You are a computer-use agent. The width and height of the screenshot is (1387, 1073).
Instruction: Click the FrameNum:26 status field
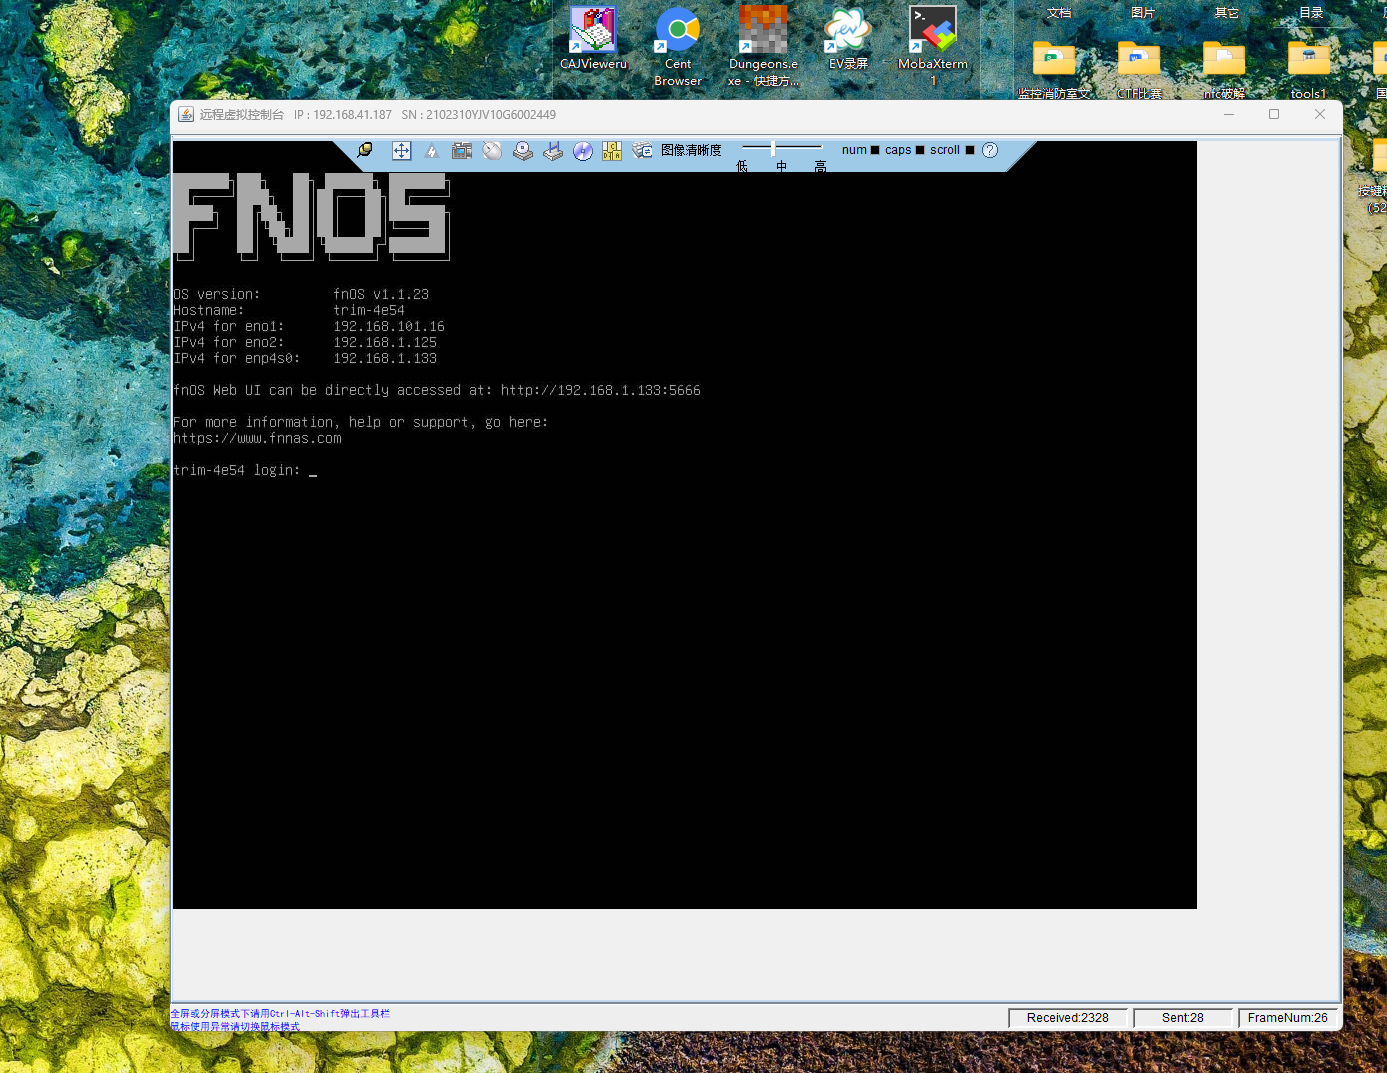1288,1018
